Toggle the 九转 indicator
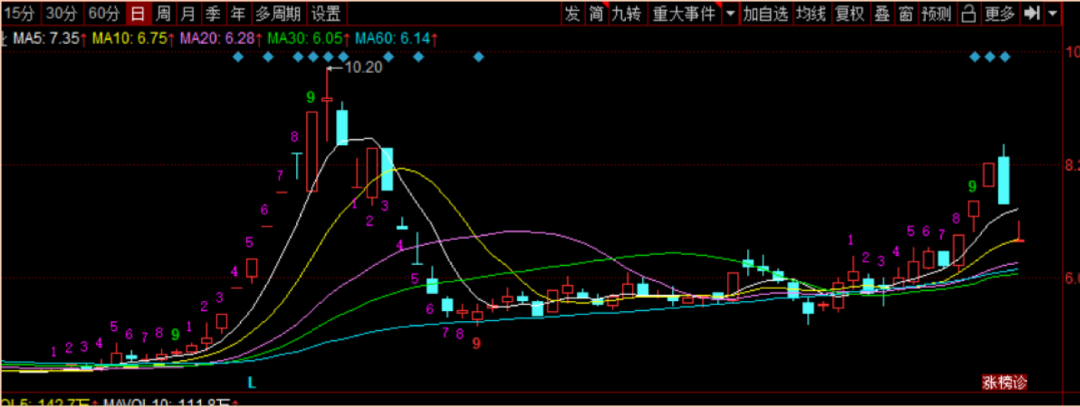 628,13
